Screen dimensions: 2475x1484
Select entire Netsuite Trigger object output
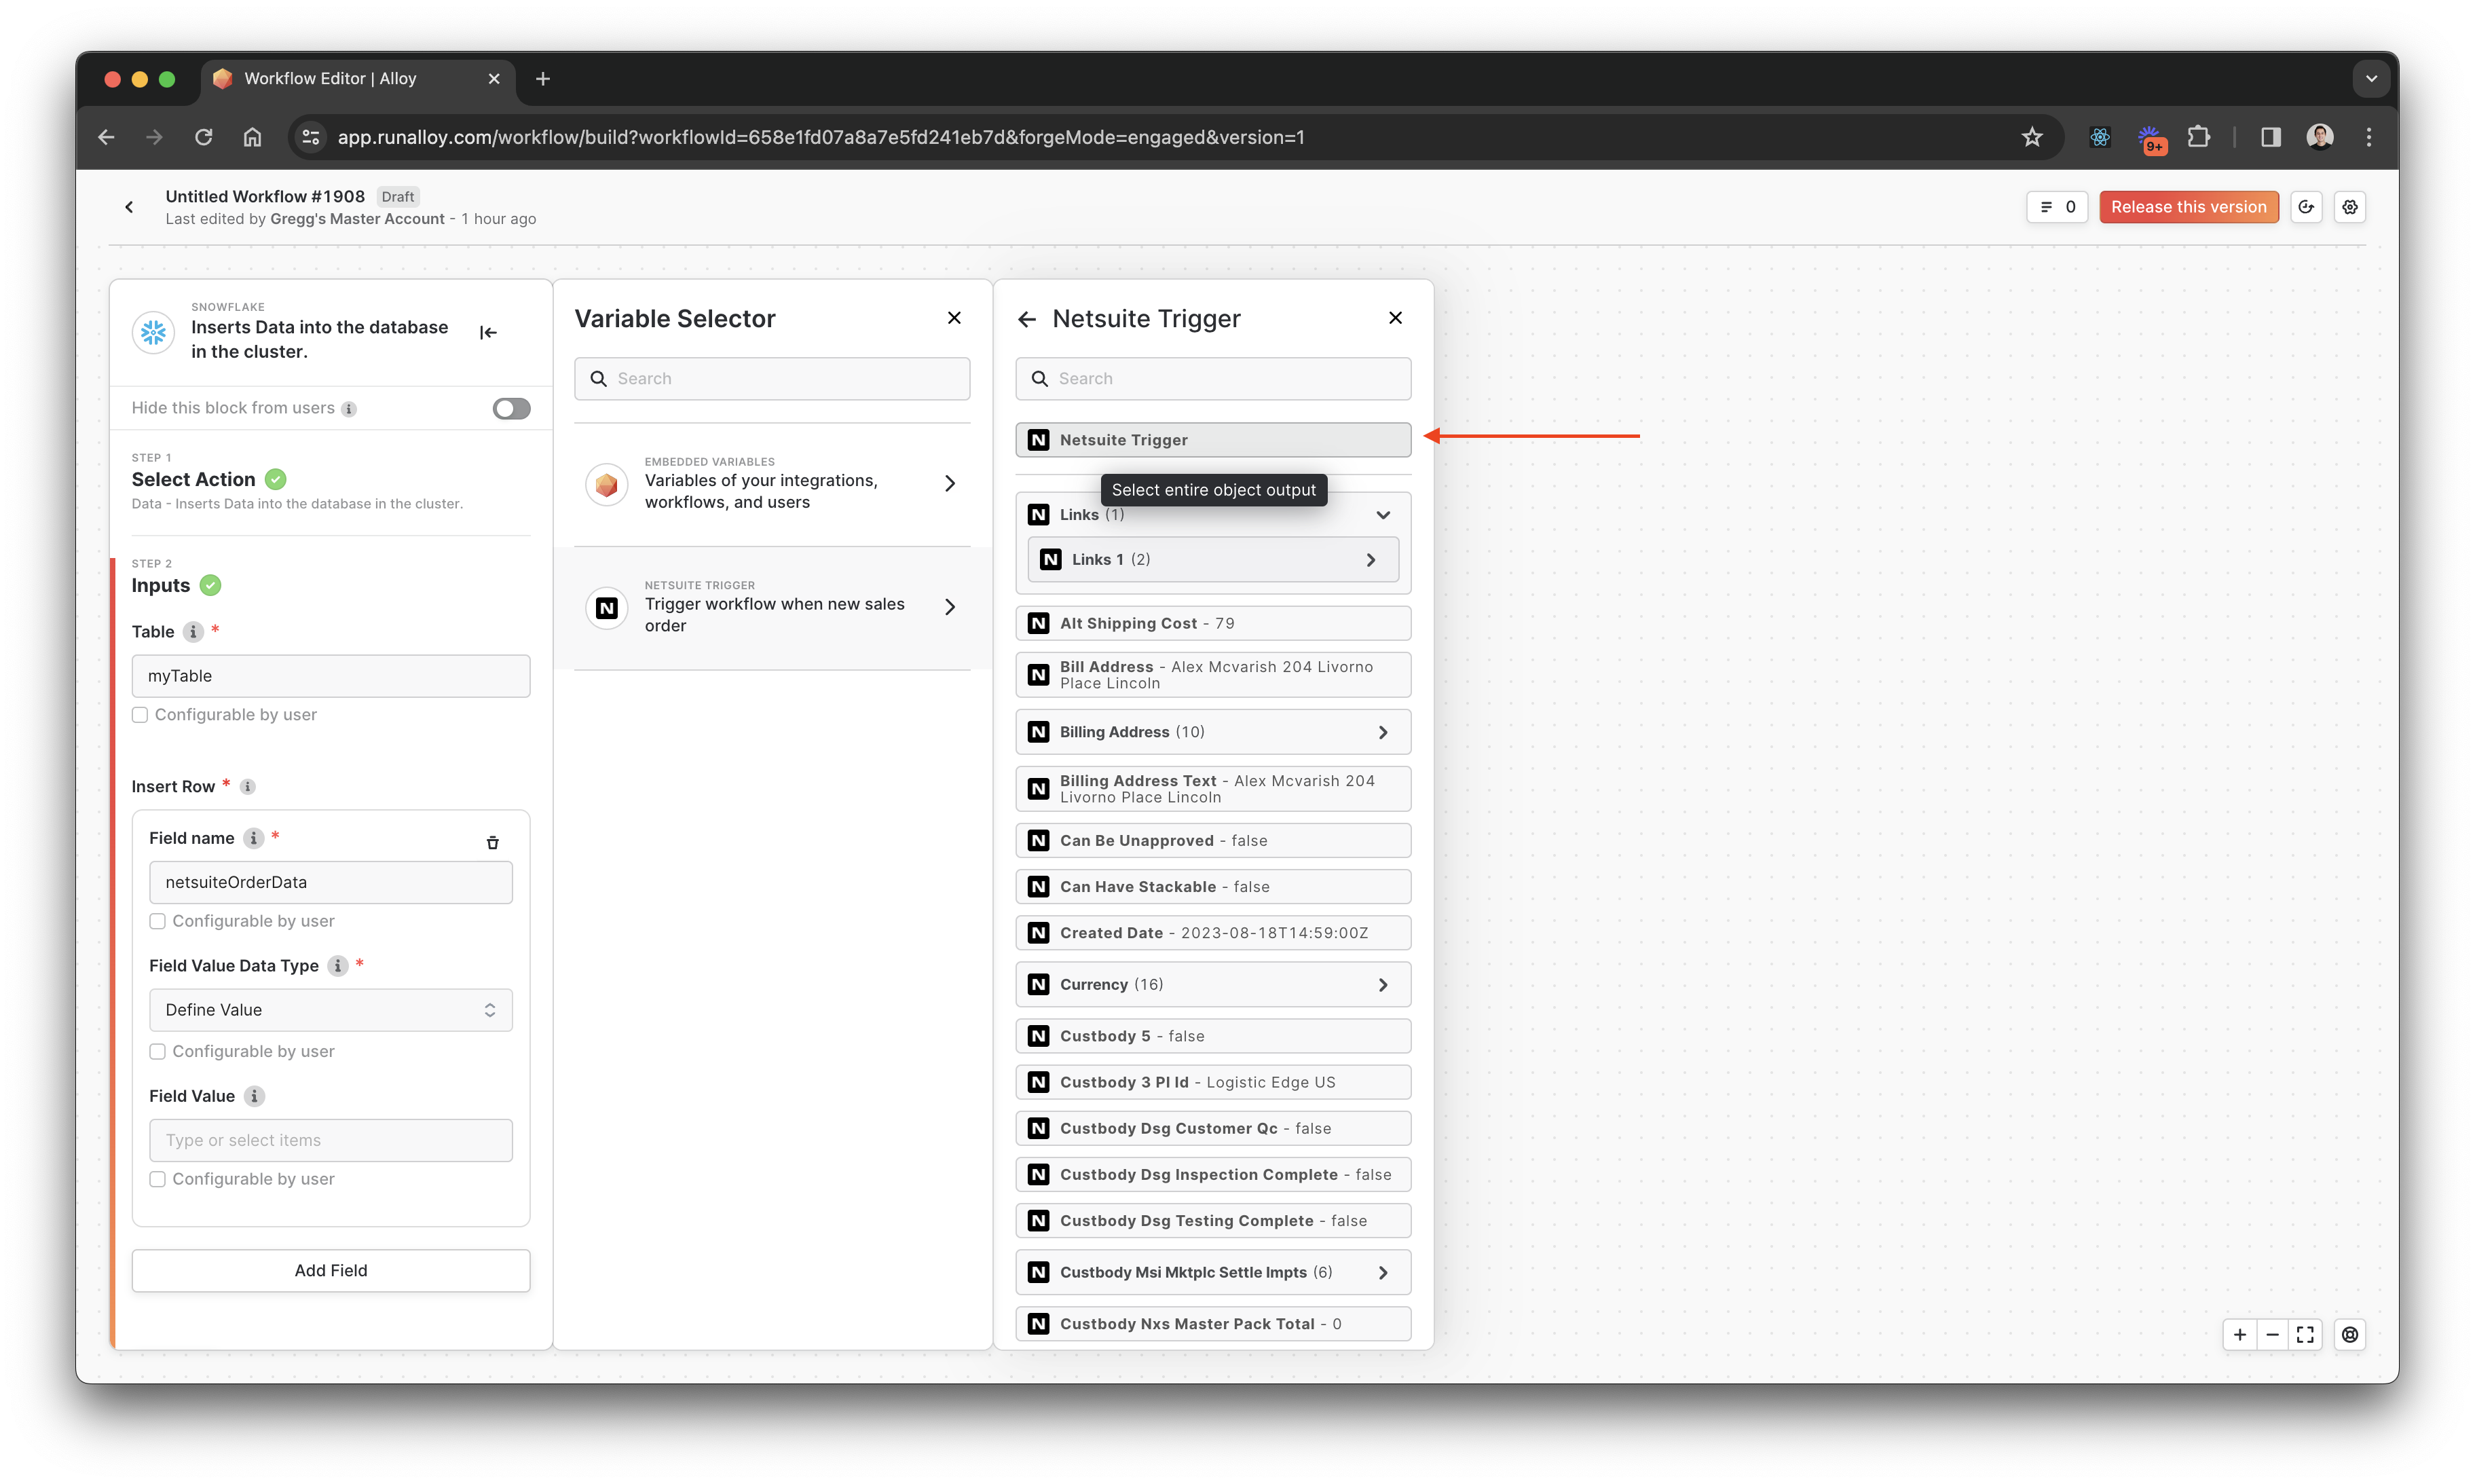(x=1212, y=440)
